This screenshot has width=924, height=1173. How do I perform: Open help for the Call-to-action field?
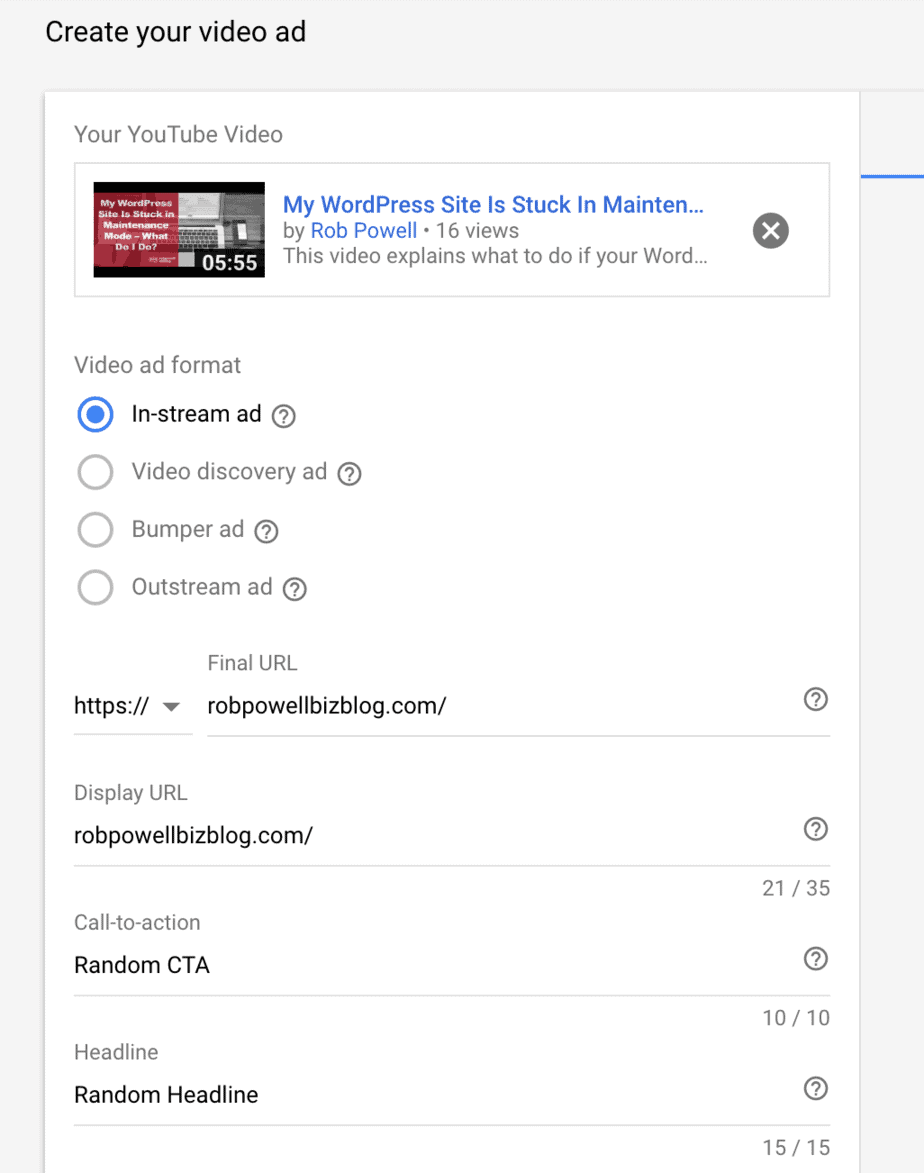[x=816, y=959]
